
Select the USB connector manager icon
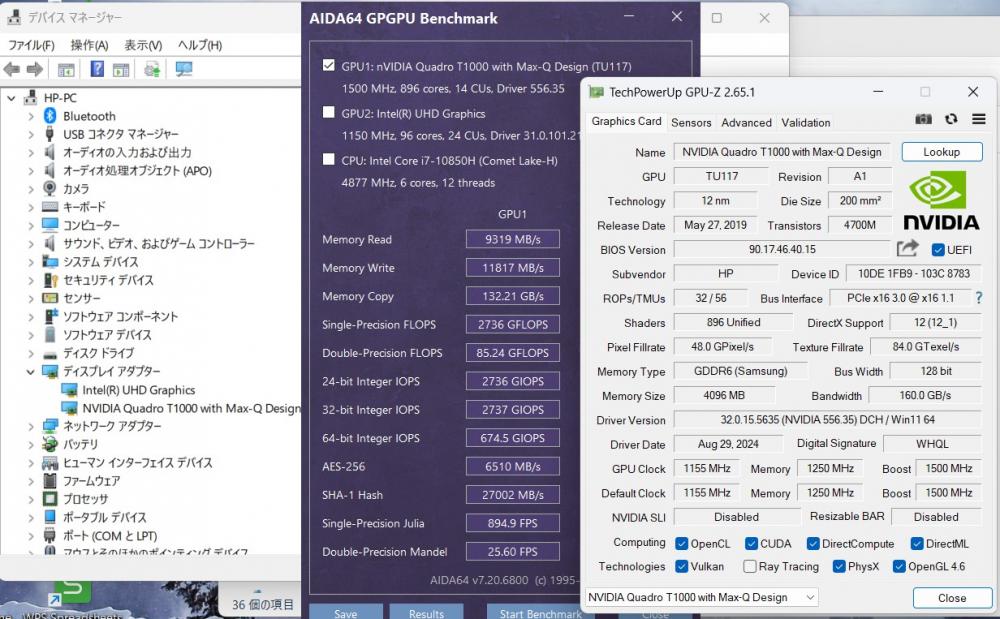49,134
